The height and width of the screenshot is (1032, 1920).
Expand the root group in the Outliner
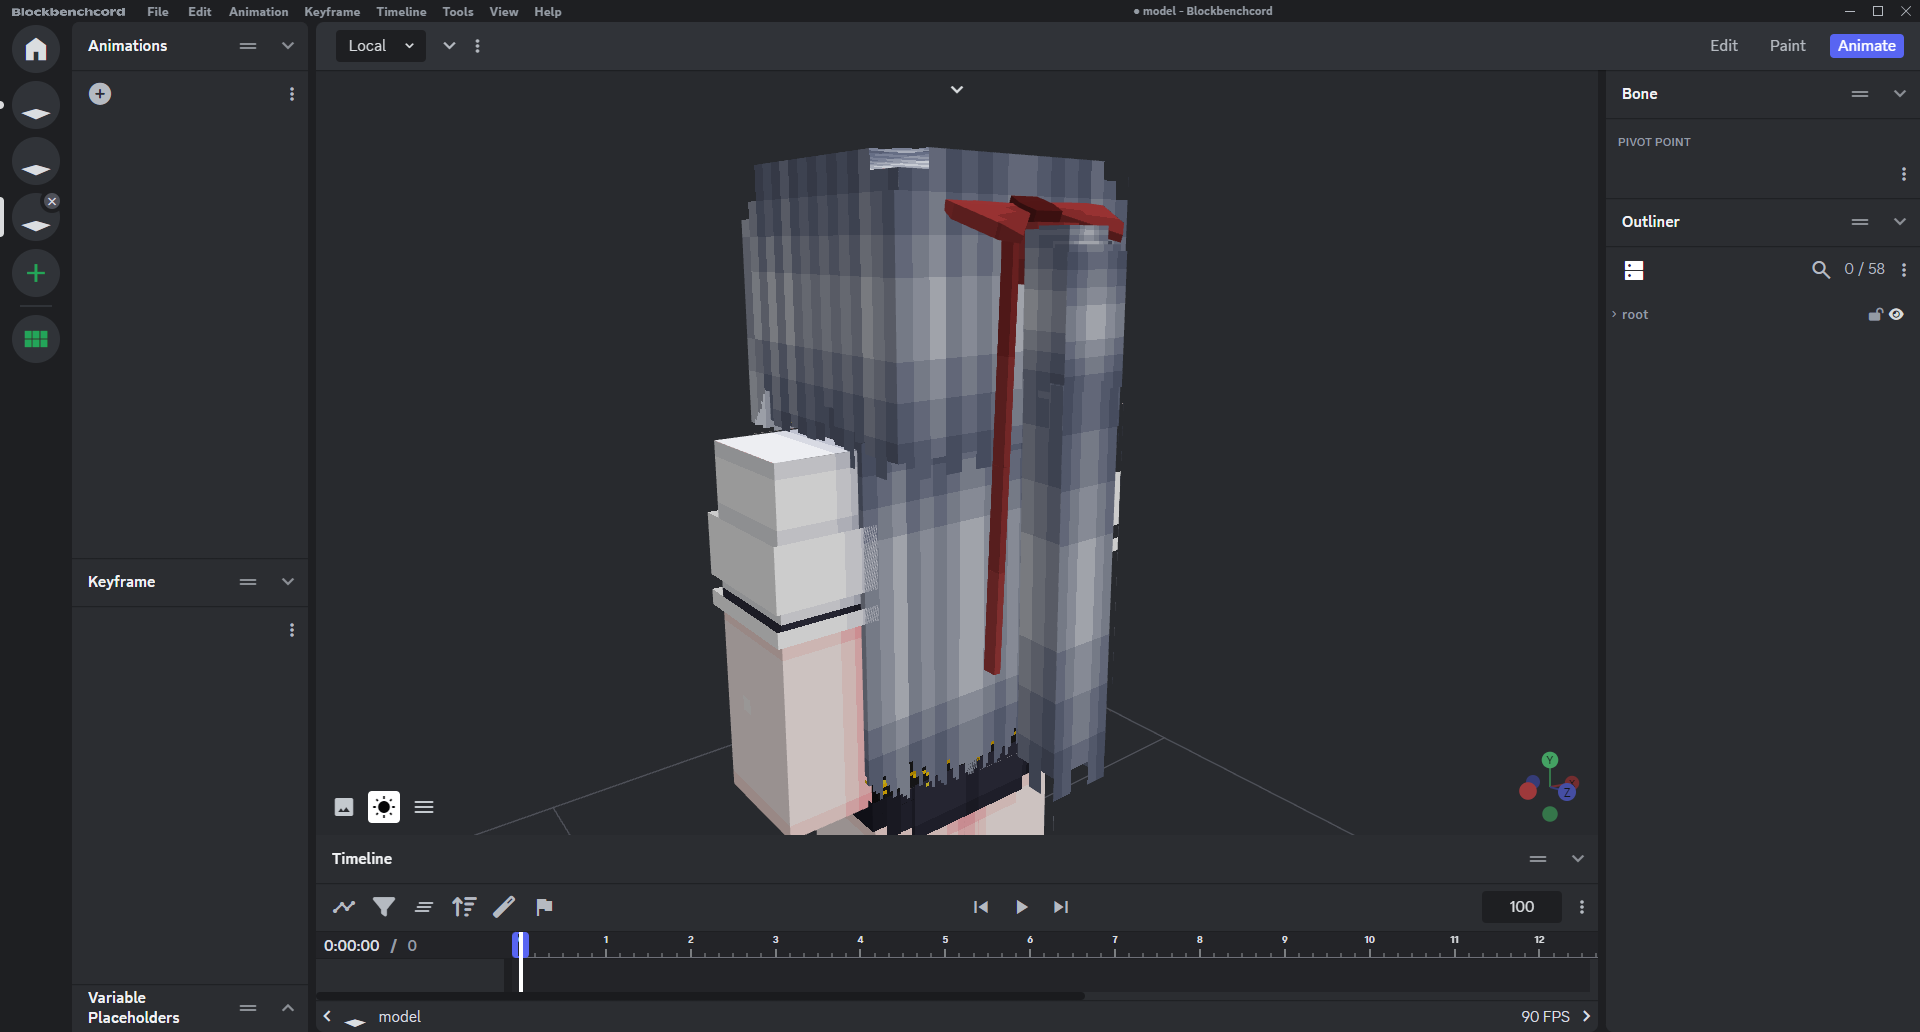point(1614,315)
